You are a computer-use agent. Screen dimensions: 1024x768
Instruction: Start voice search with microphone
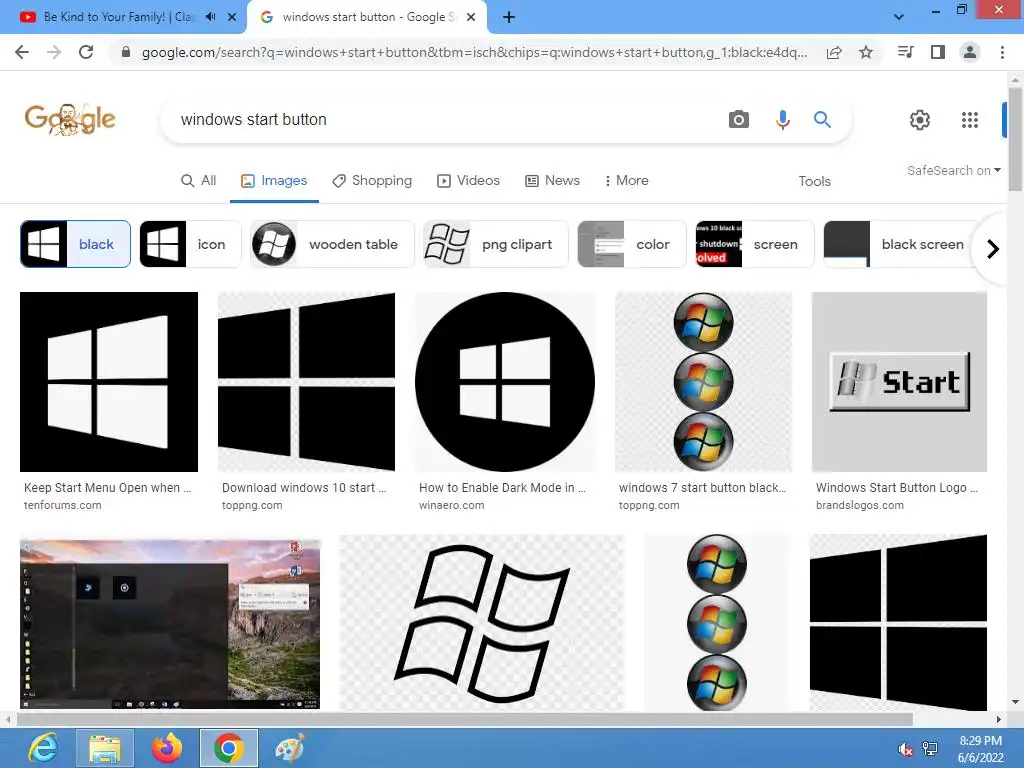[782, 120]
